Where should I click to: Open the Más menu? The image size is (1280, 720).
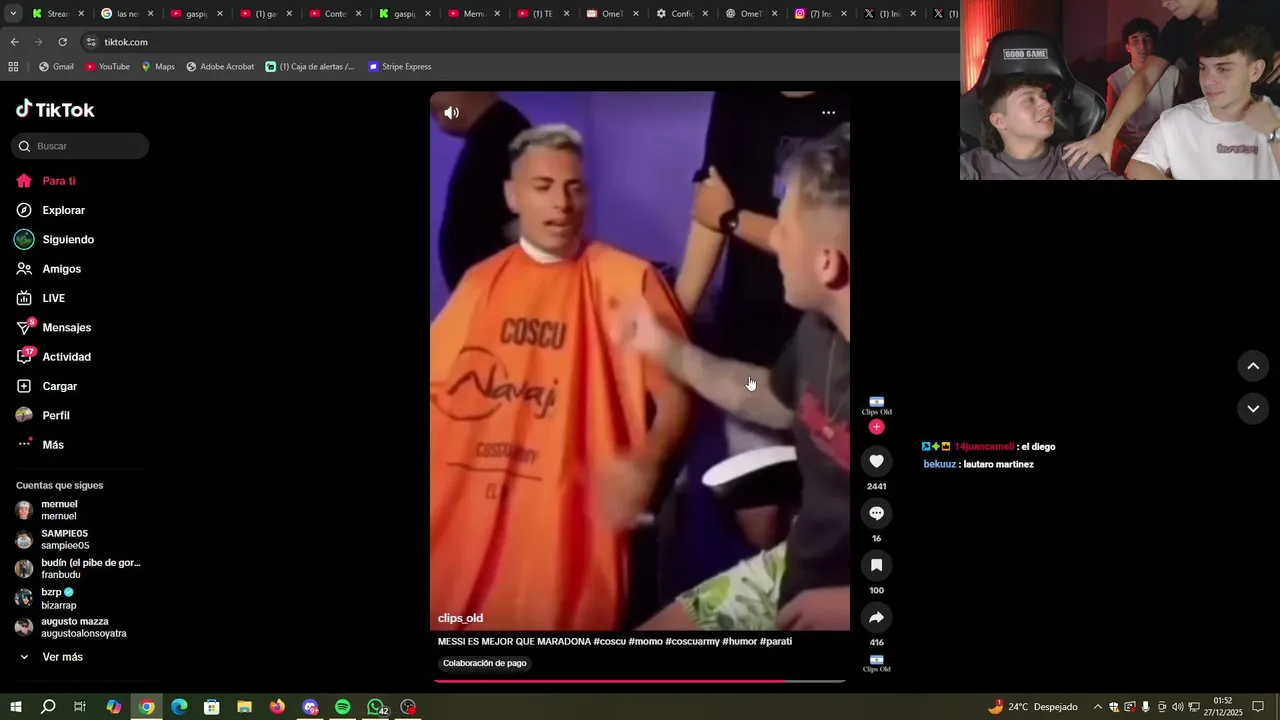click(x=40, y=445)
